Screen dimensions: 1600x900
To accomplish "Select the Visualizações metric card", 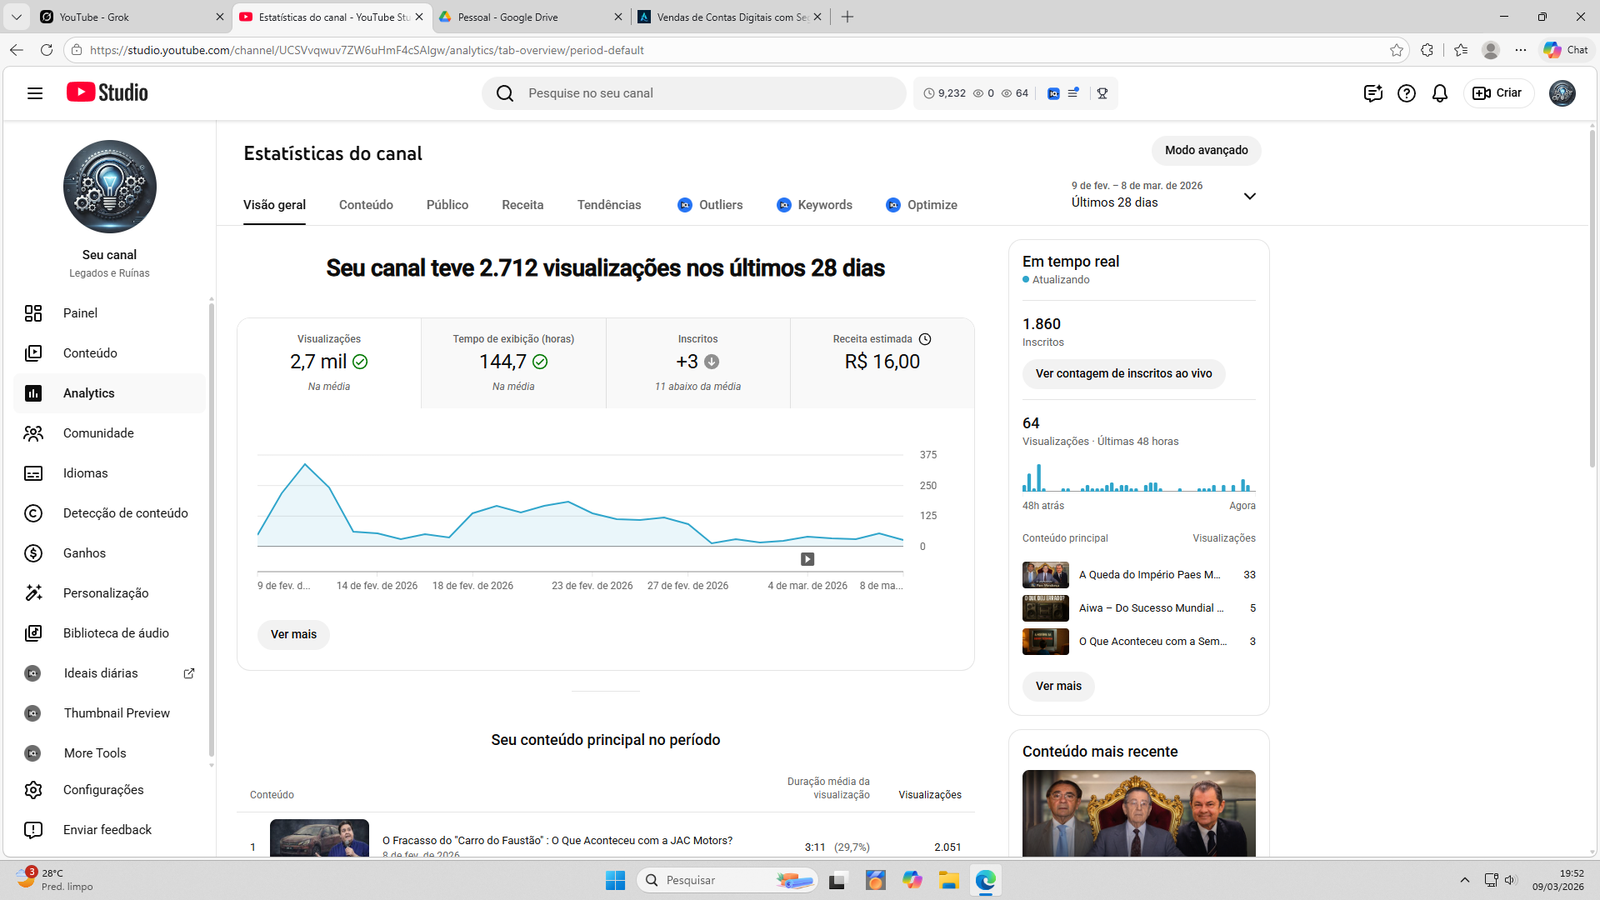I will click(x=329, y=363).
